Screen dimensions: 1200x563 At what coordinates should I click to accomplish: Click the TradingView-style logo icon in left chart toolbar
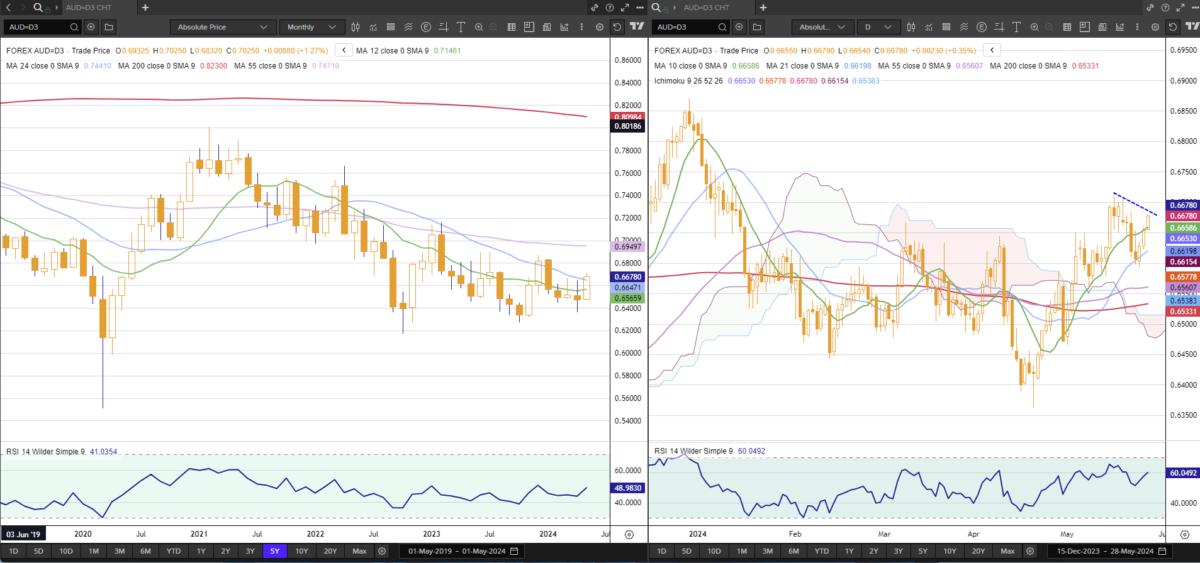637,27
